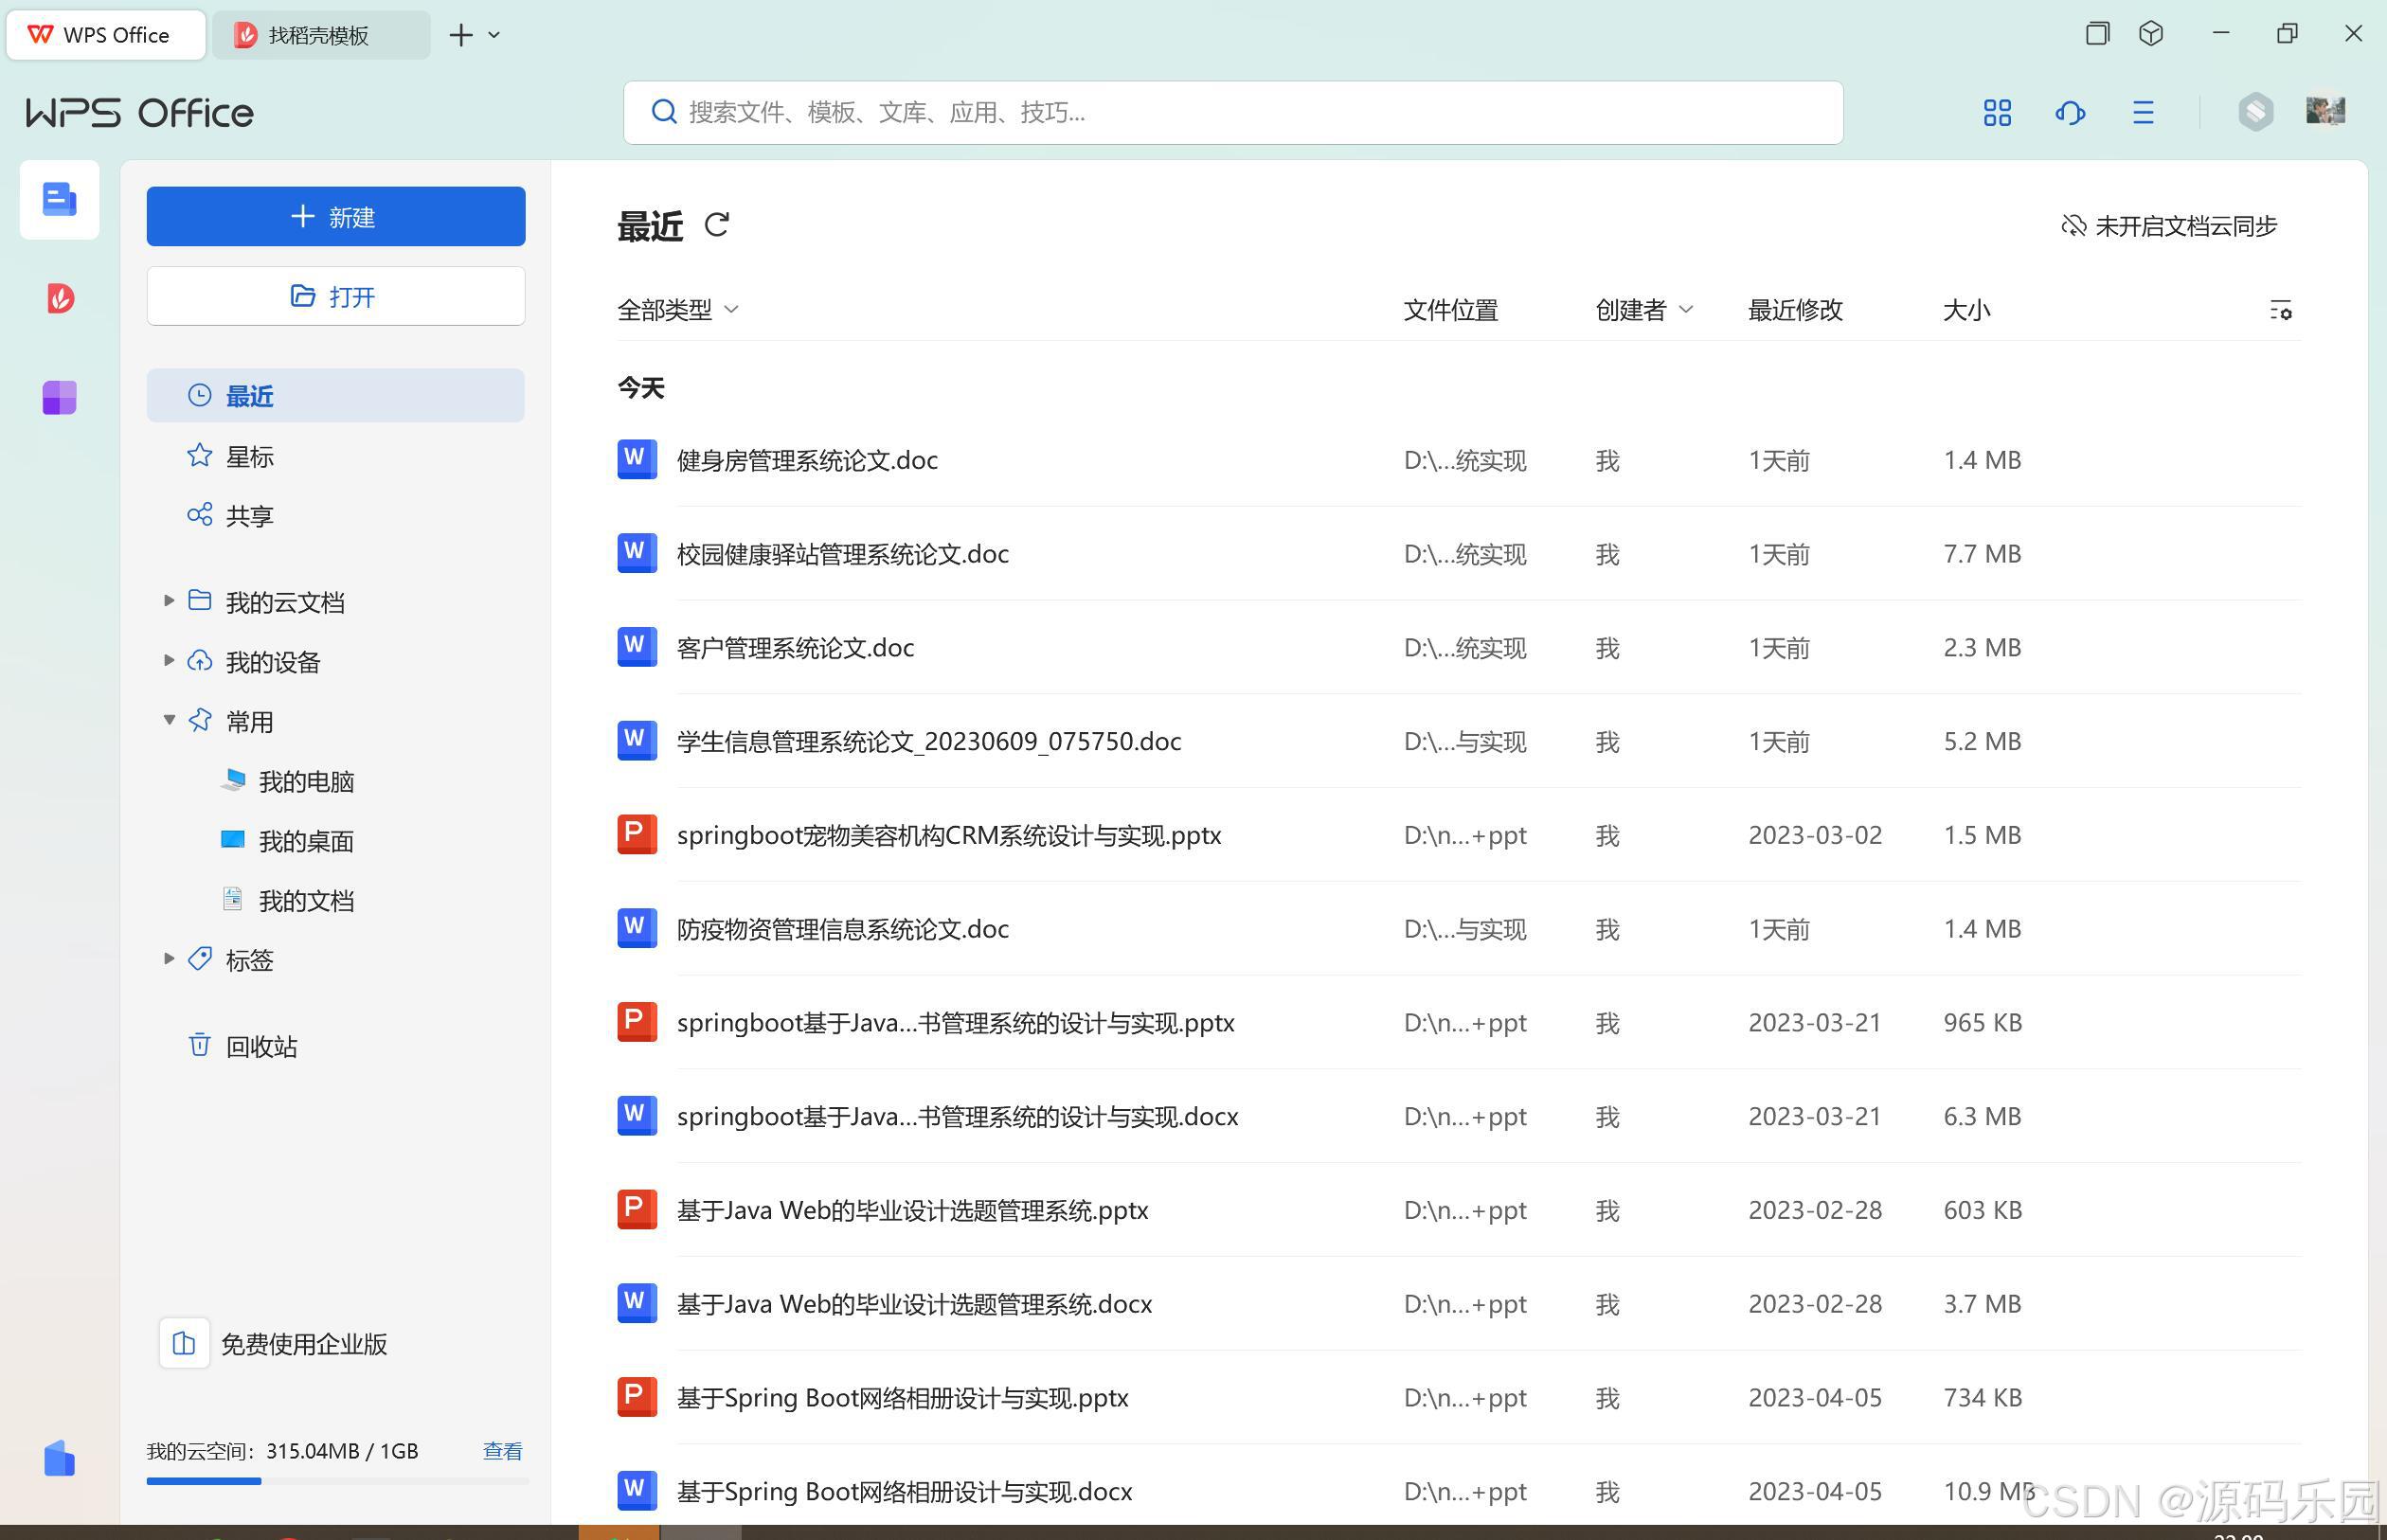Enable 文档云同步 via the sync notice

click(2166, 226)
